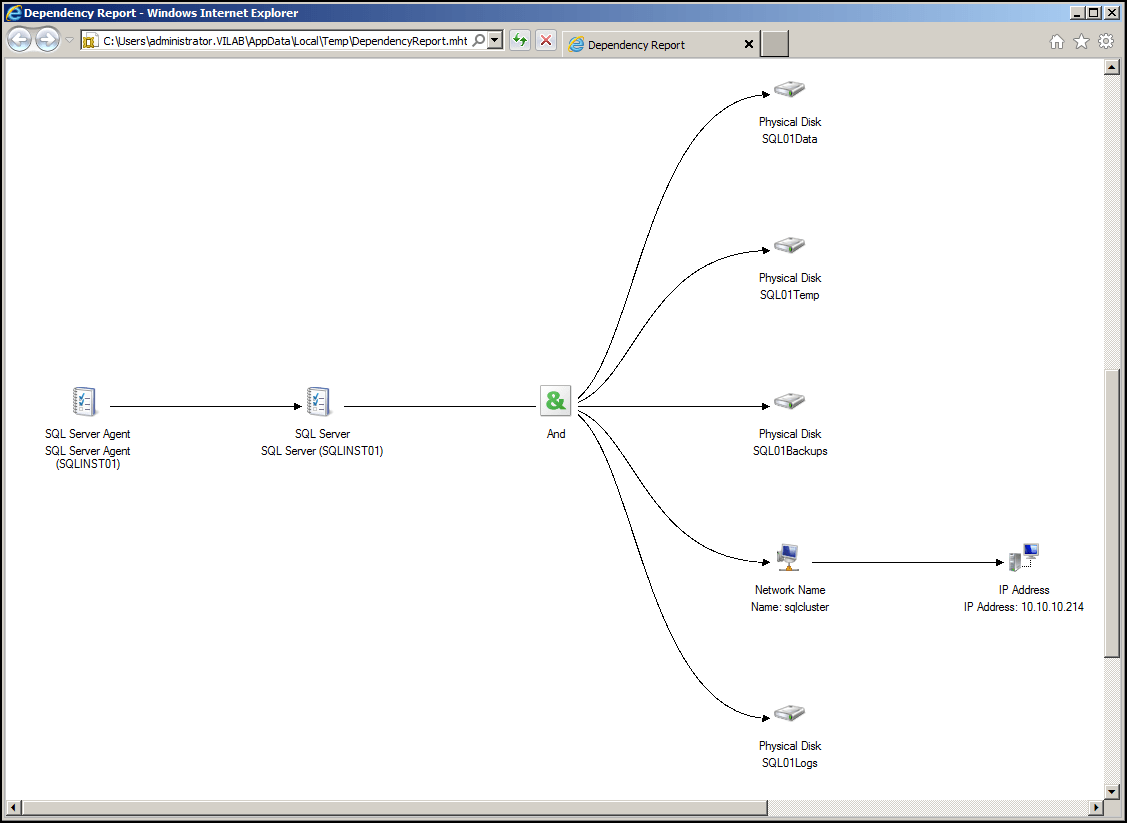The width and height of the screenshot is (1127, 823).
Task: Select the SQL01Data physical disk icon
Action: click(789, 90)
